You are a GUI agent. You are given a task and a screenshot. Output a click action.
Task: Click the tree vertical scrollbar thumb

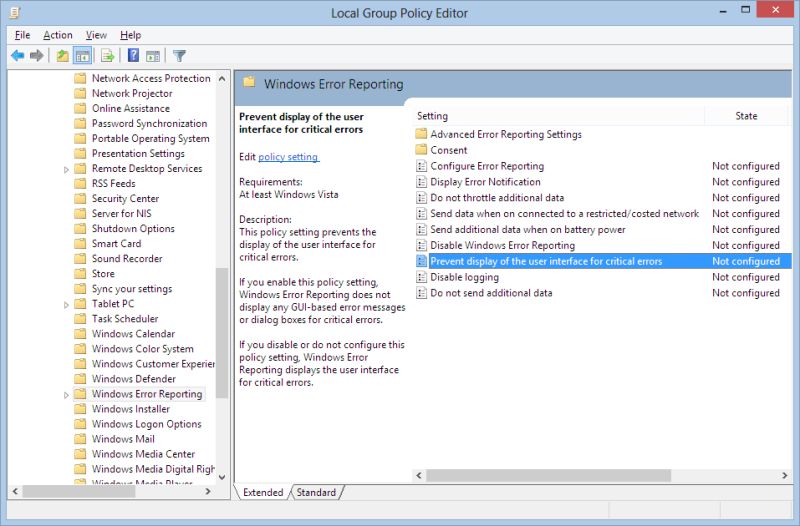[x=222, y=333]
